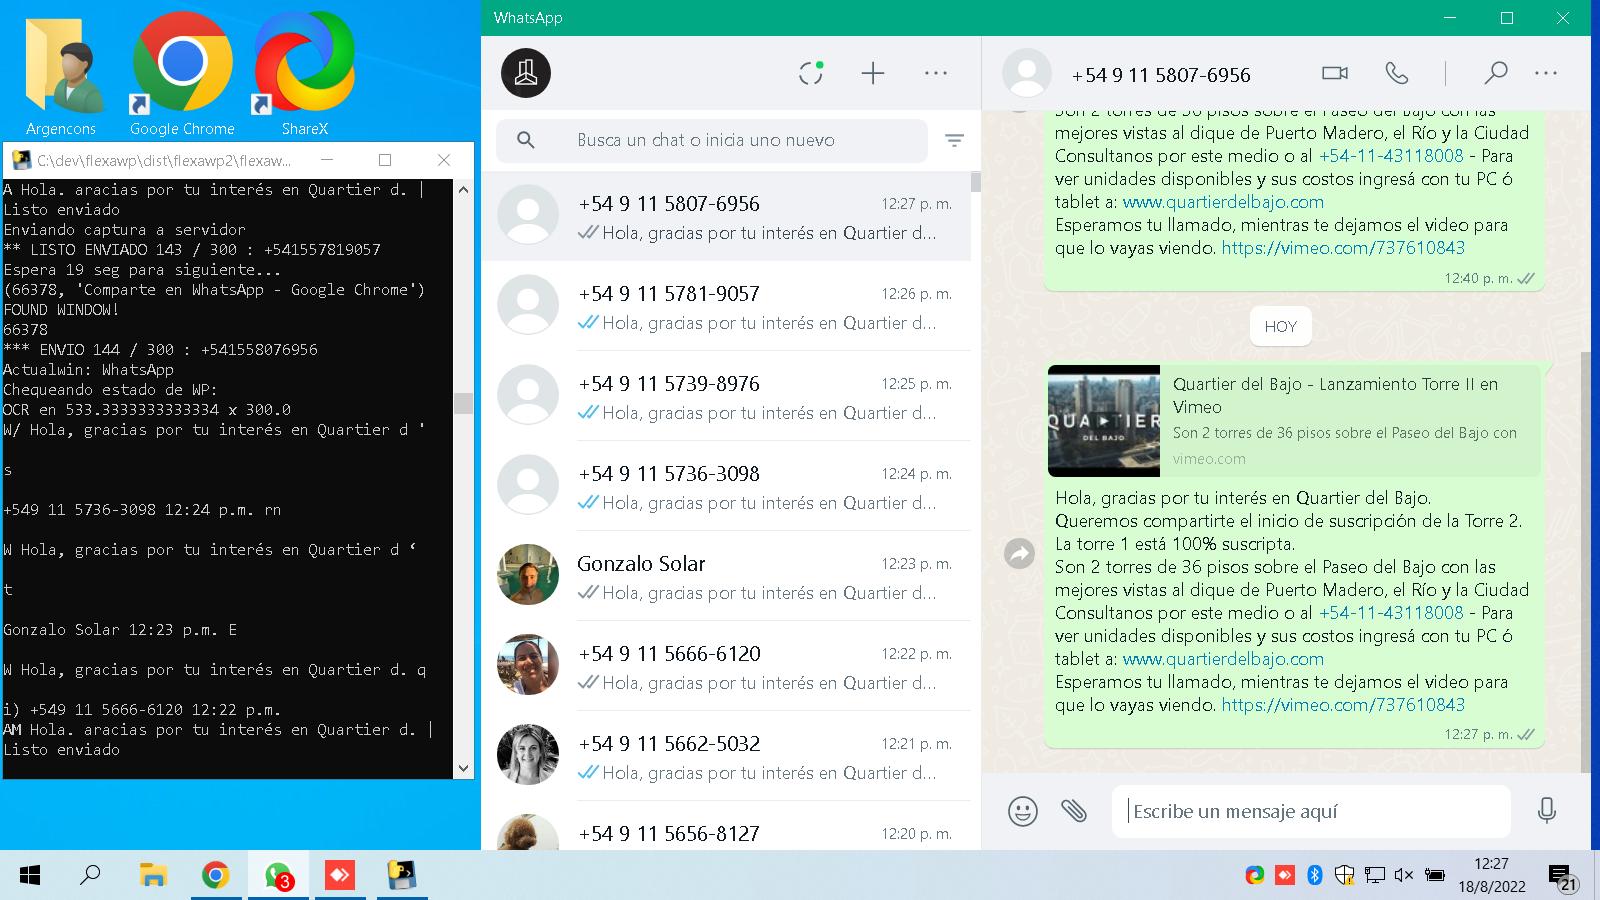
Task: Click the message text box
Action: point(1311,811)
